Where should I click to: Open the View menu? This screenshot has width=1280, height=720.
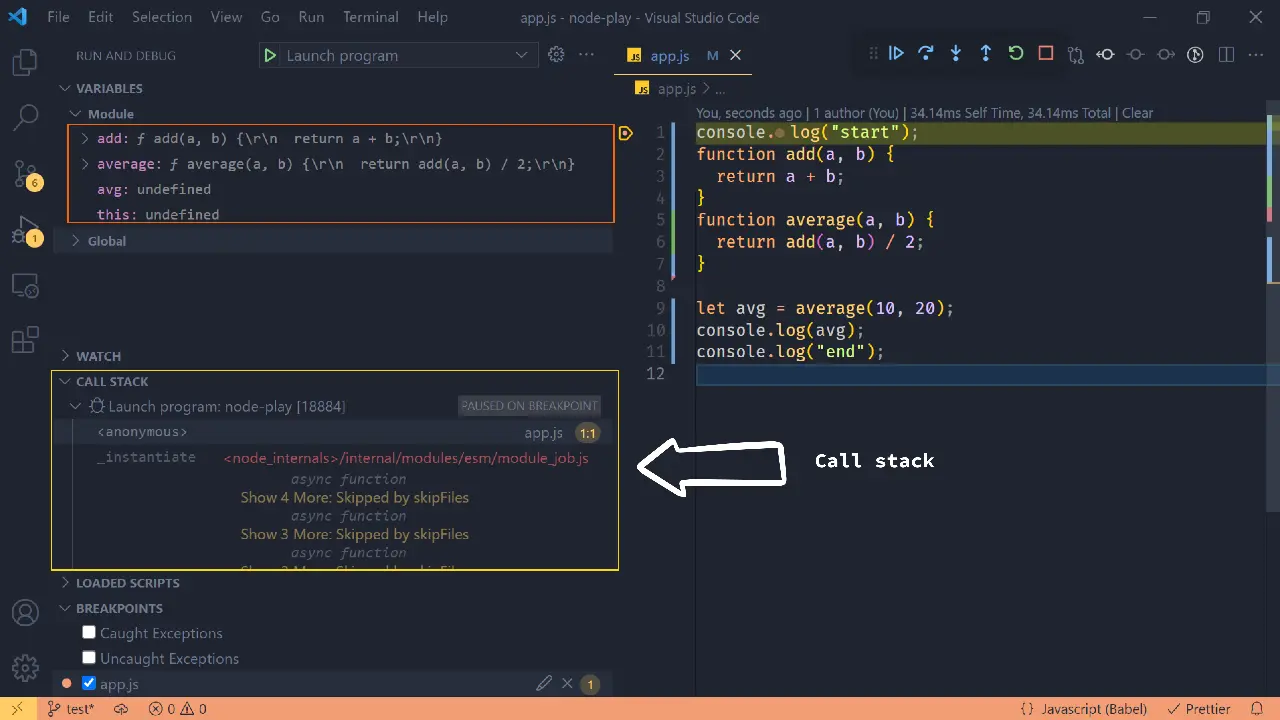[226, 17]
